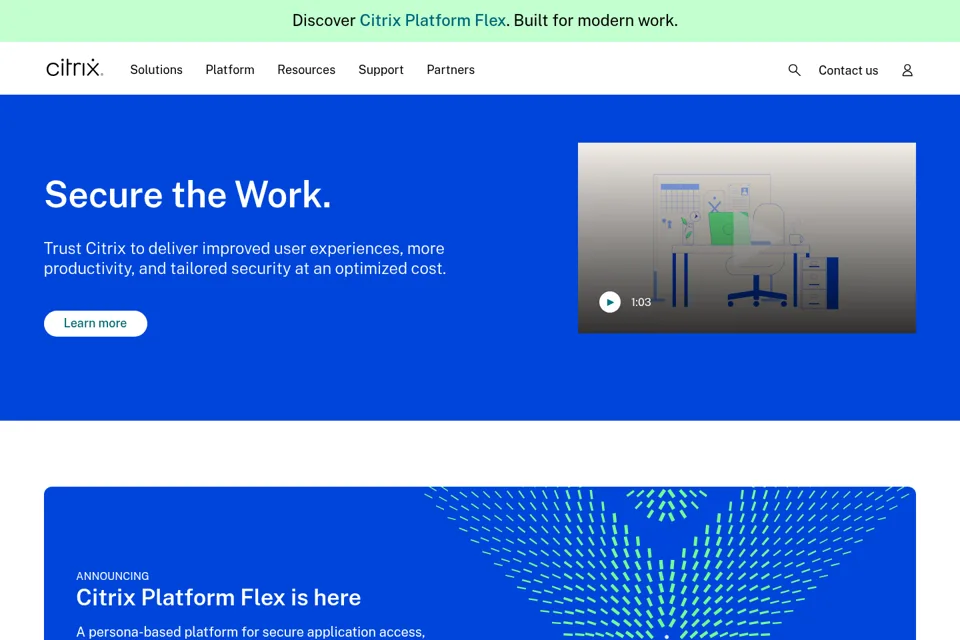
Task: Click the 'Trust Citrix to deliver' paragraph
Action: click(x=245, y=258)
